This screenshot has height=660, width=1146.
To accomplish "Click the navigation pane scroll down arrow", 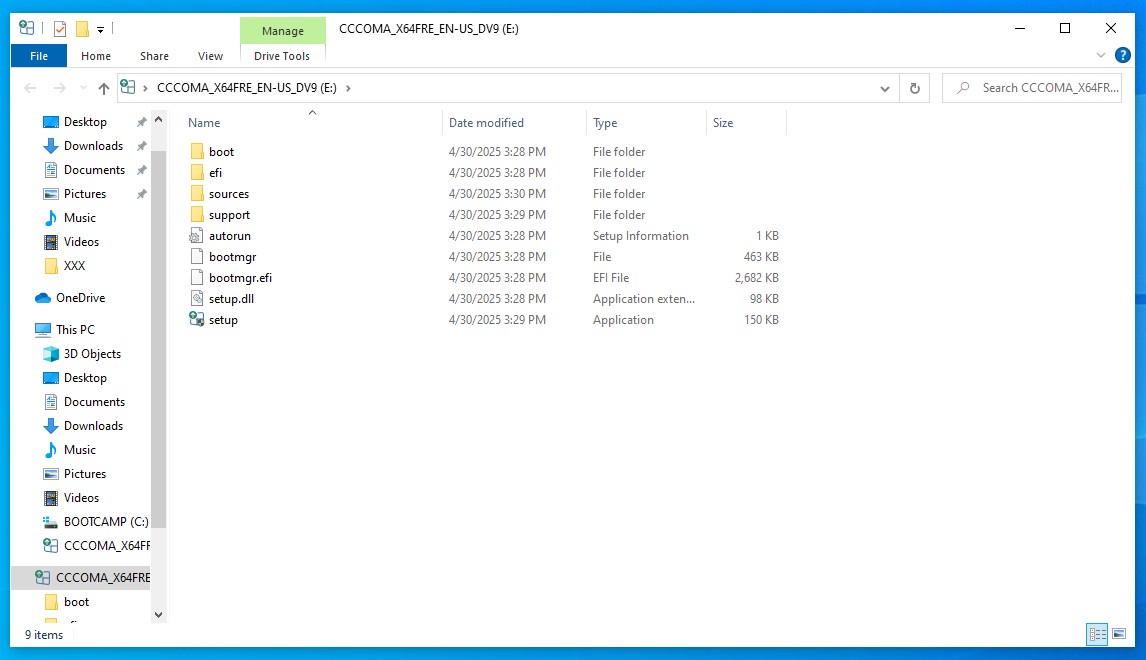I will [x=159, y=615].
